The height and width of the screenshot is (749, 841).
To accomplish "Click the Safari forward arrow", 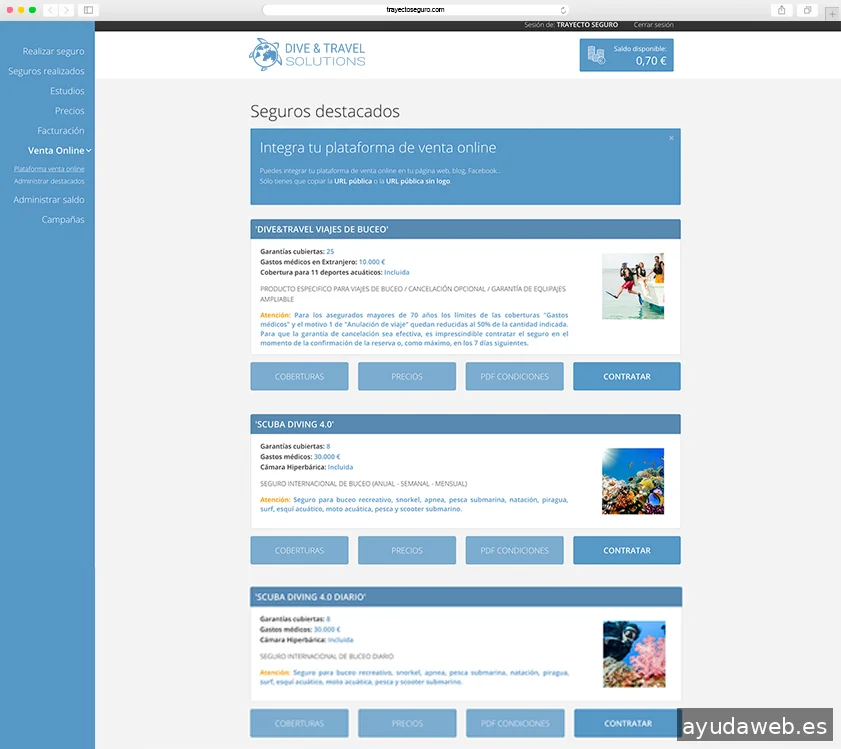I will [67, 10].
